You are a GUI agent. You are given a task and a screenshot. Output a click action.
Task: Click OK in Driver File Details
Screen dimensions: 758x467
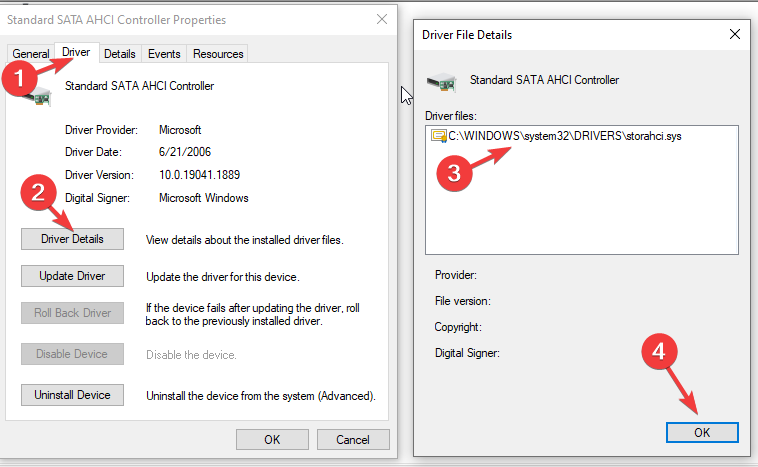click(x=702, y=432)
